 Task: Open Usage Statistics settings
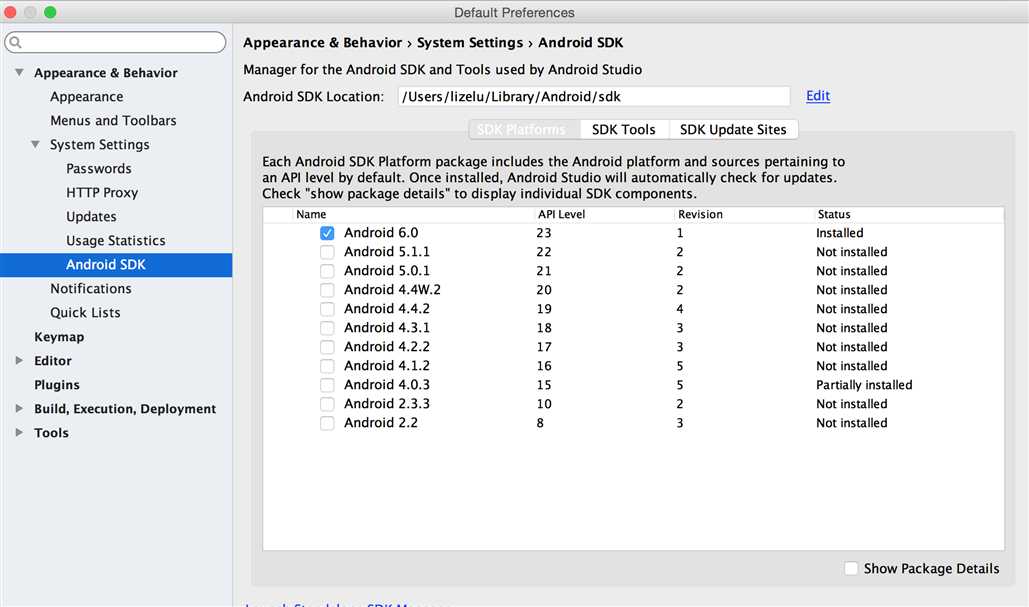coord(116,241)
